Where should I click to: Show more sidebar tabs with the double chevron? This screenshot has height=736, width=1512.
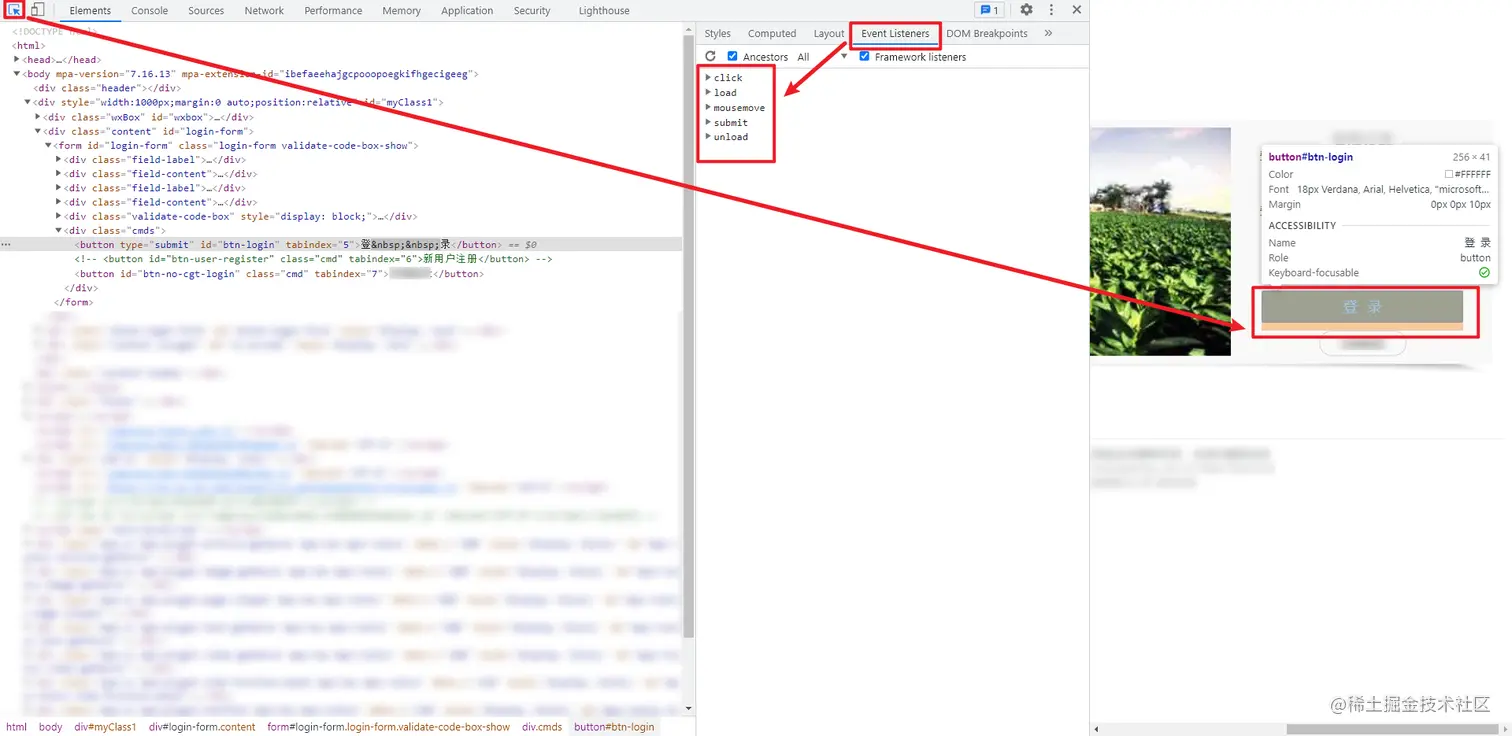coord(1048,33)
